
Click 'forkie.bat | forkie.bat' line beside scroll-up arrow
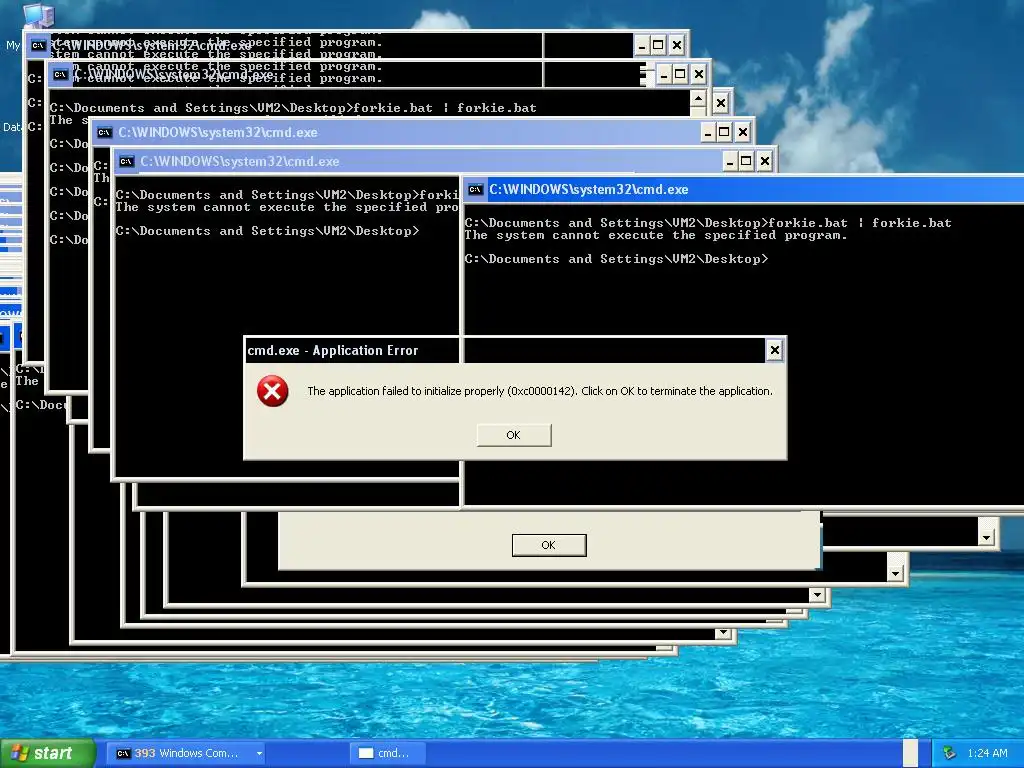point(293,108)
